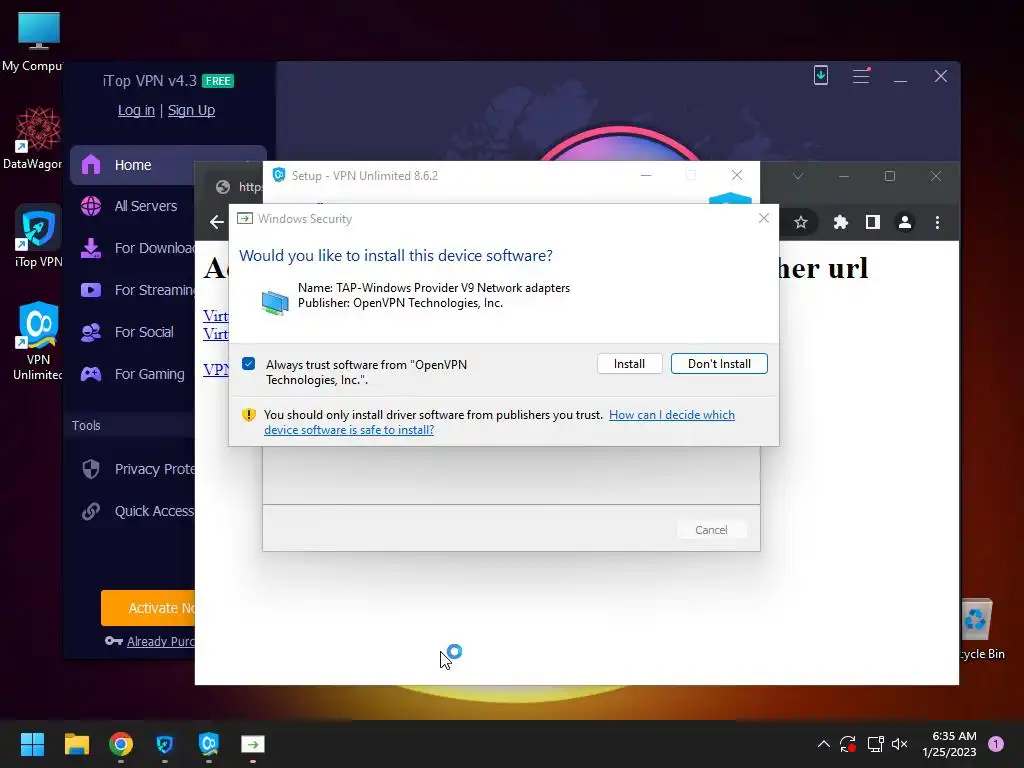Image resolution: width=1024 pixels, height=768 pixels.
Task: Switch to VPN Unlimited taskbar icon
Action: (x=208, y=744)
